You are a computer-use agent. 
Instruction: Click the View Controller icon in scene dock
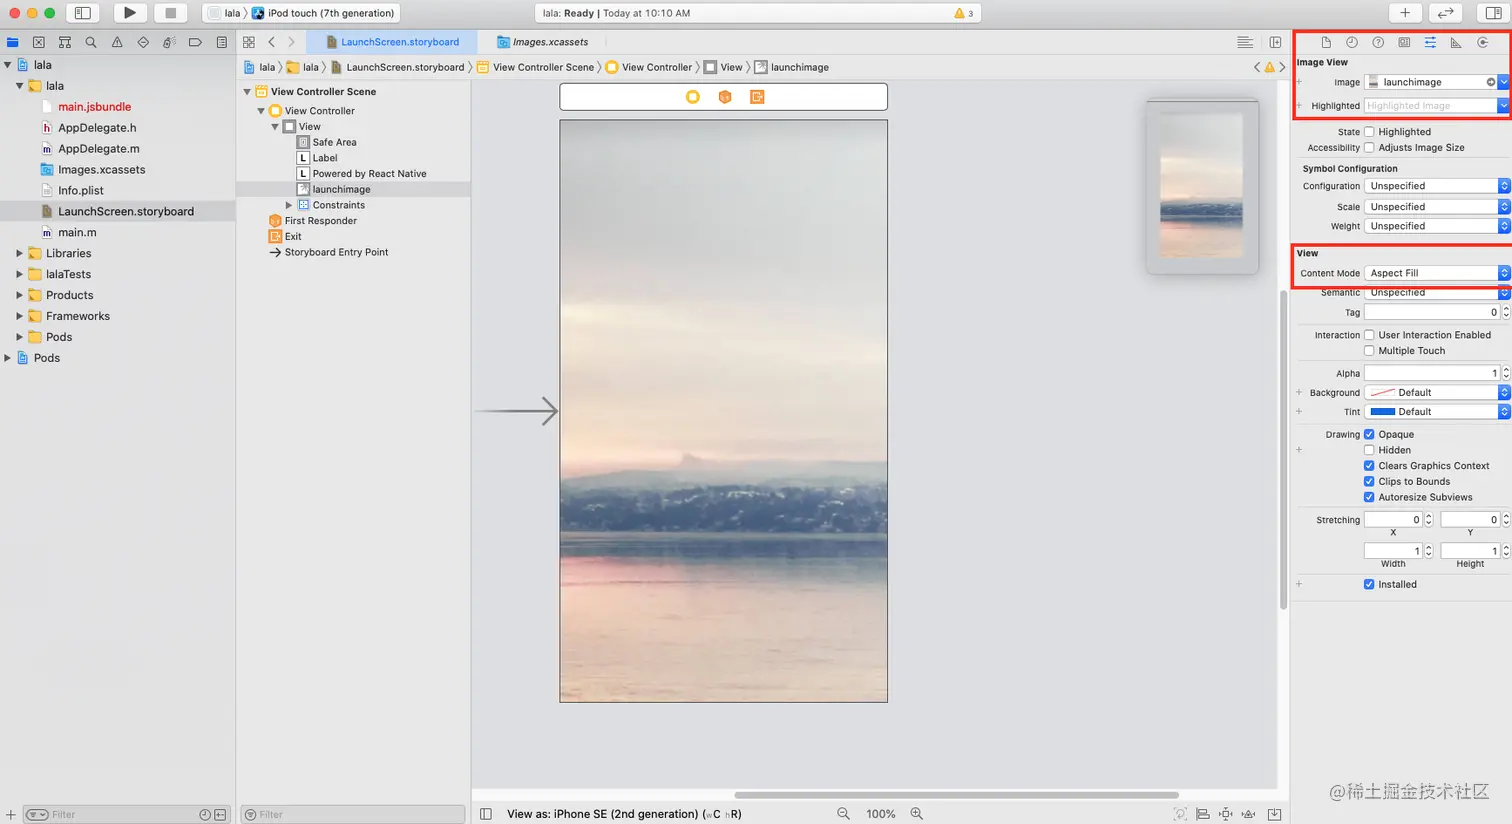tap(692, 97)
